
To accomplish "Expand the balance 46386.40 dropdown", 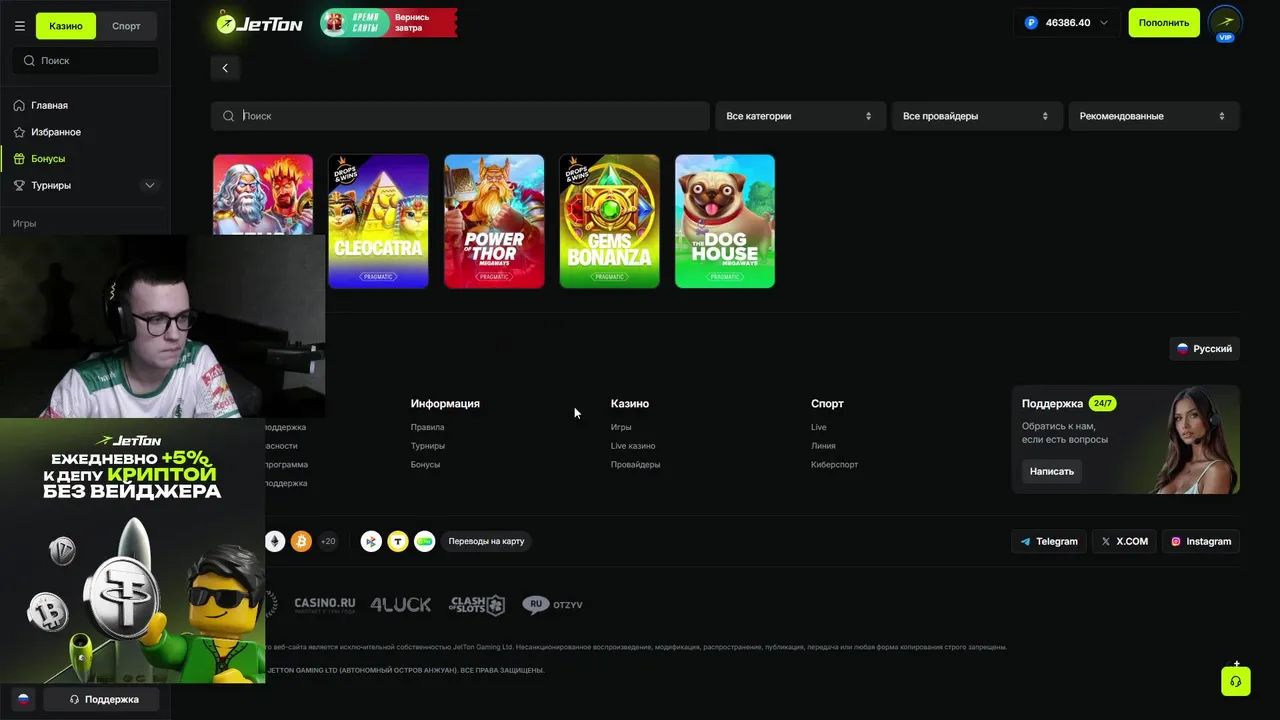I will click(1067, 22).
